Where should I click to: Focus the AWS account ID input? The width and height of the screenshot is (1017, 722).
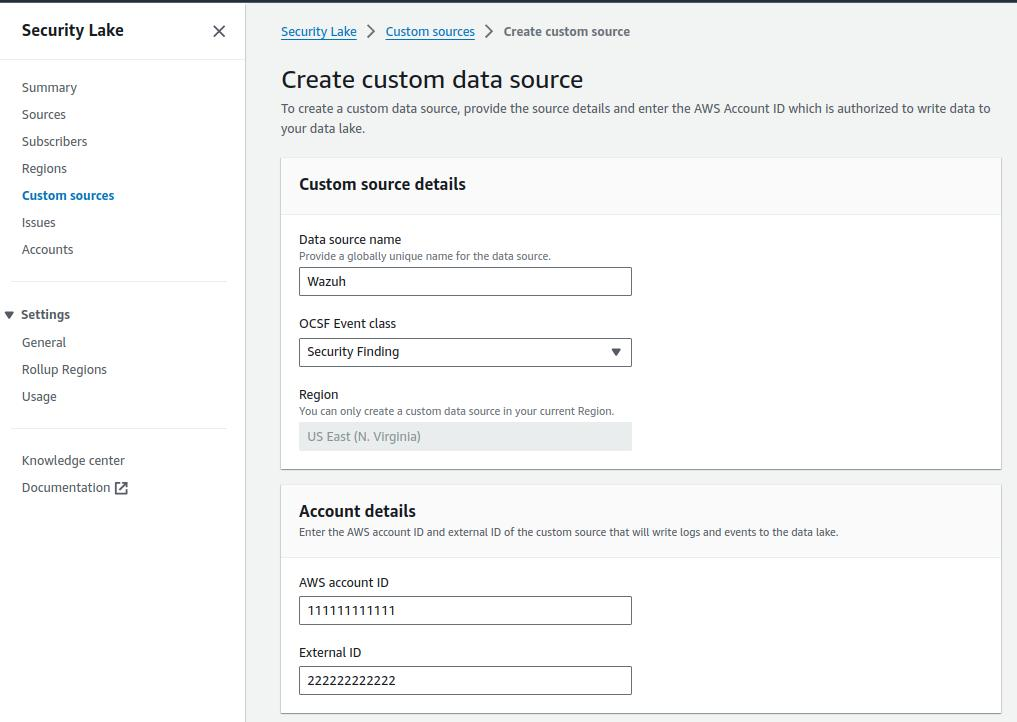tap(465, 611)
